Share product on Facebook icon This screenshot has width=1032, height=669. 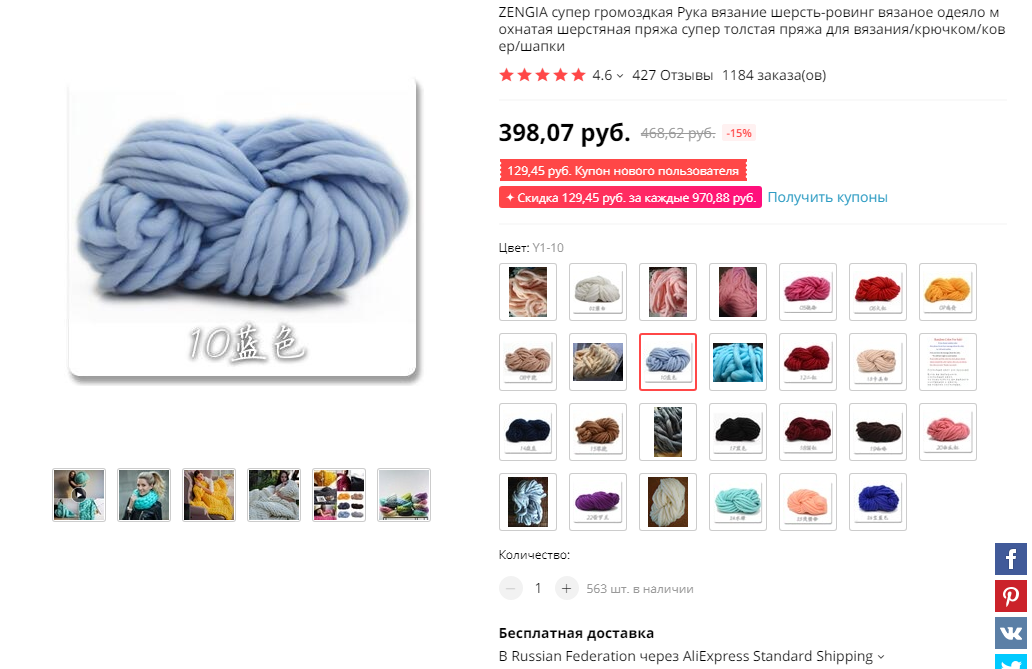point(1010,559)
